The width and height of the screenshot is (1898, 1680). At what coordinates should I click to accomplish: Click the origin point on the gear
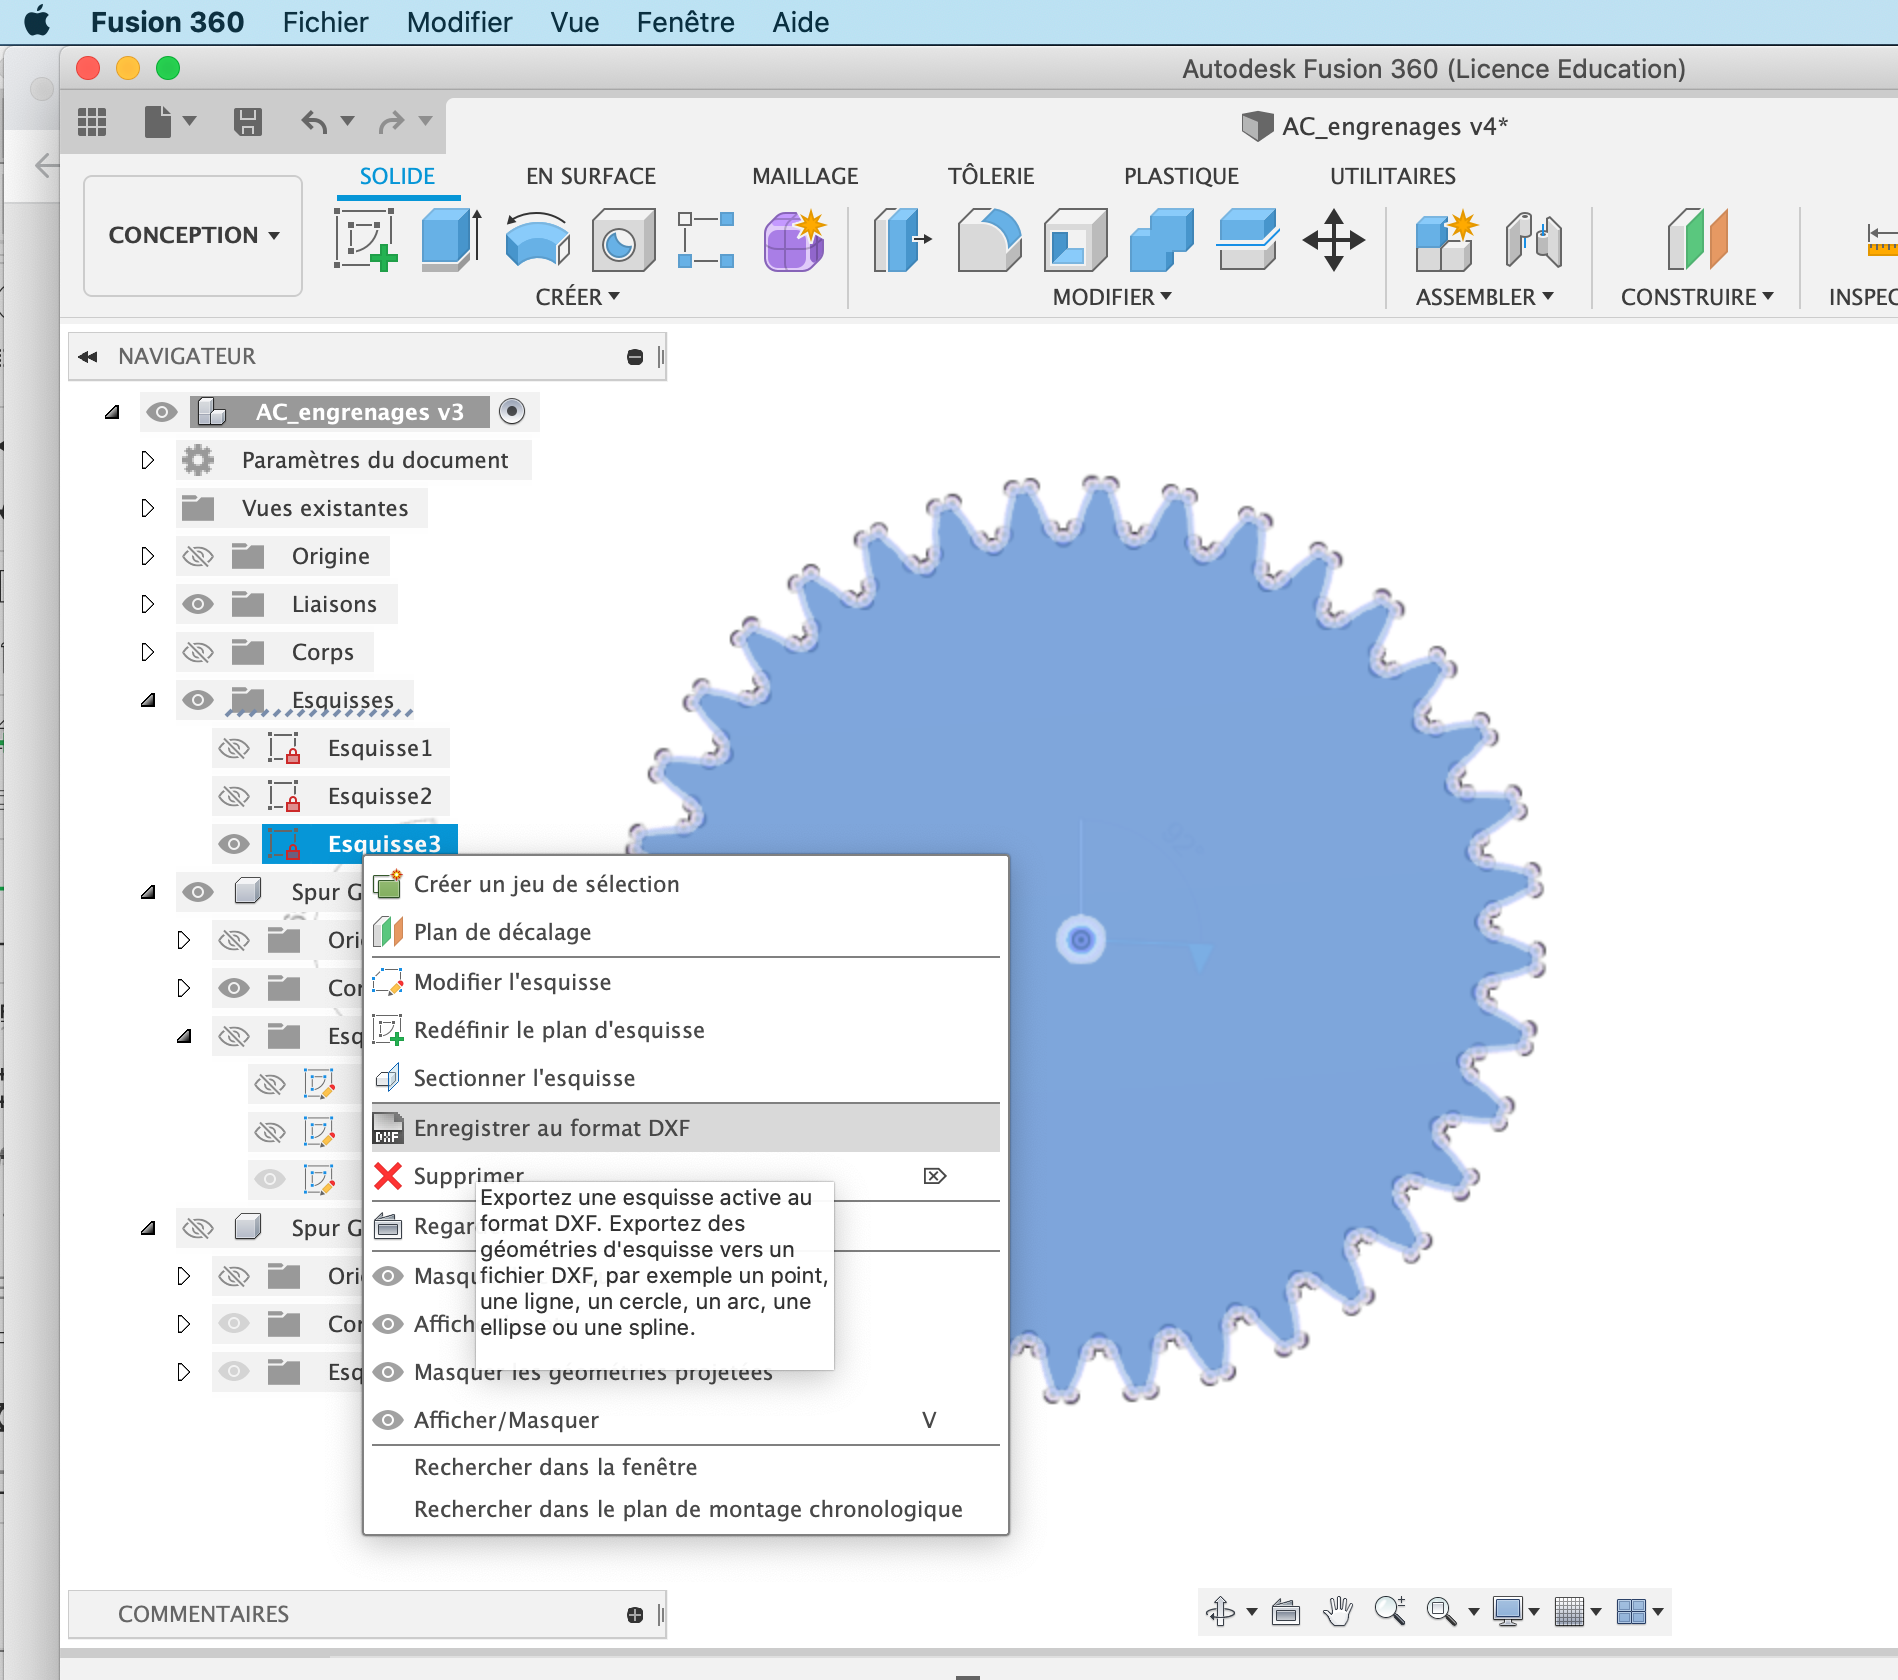click(x=1080, y=940)
